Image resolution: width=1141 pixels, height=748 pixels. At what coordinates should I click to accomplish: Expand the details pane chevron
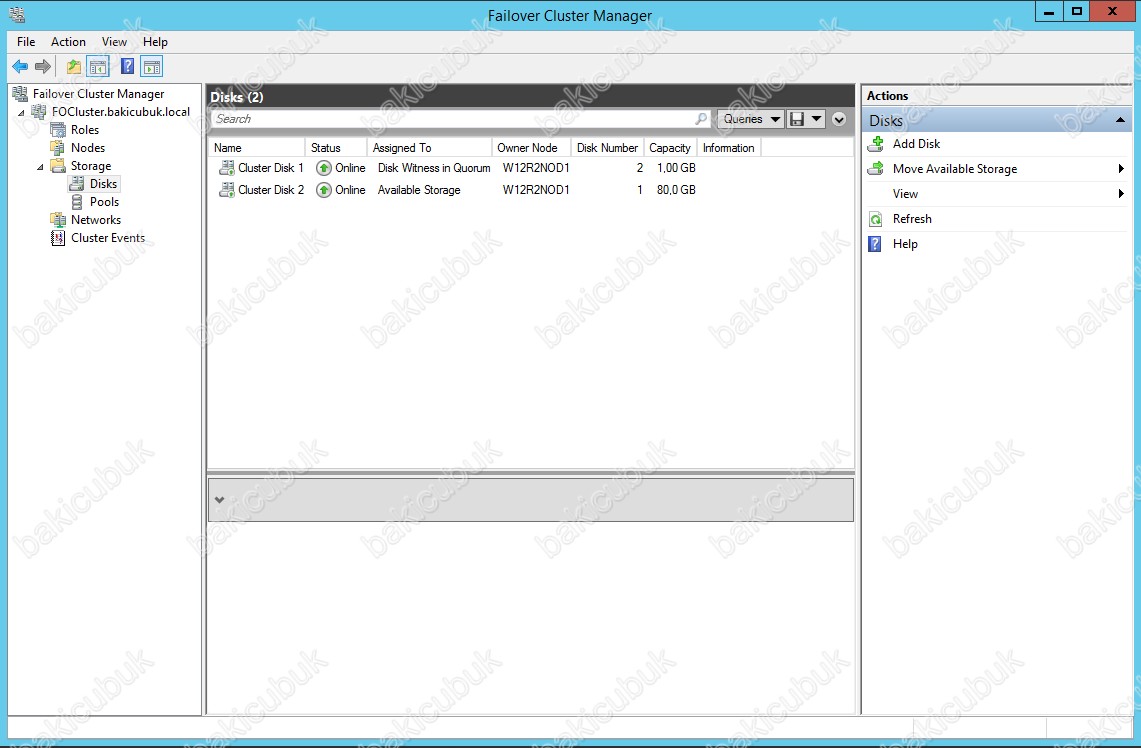tap(219, 500)
